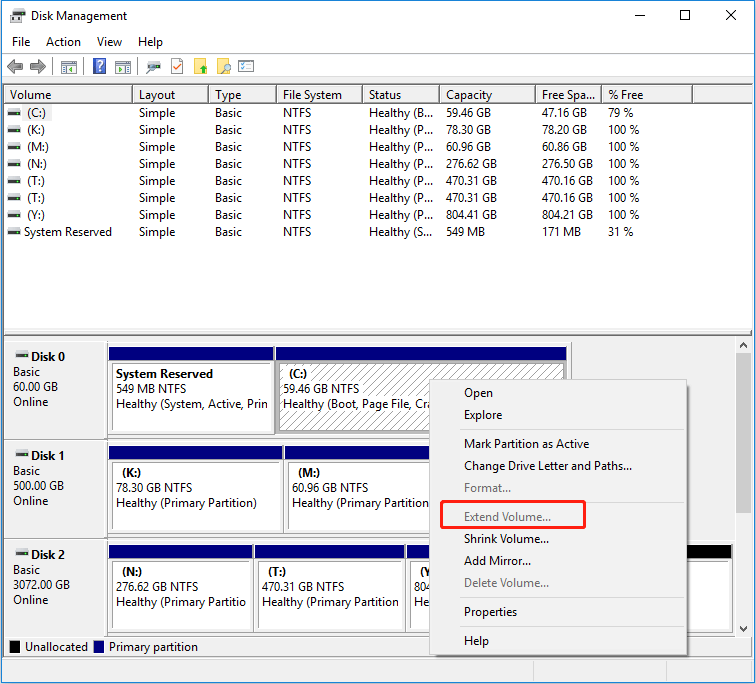Select the System Reserved volume row

click(x=68, y=232)
